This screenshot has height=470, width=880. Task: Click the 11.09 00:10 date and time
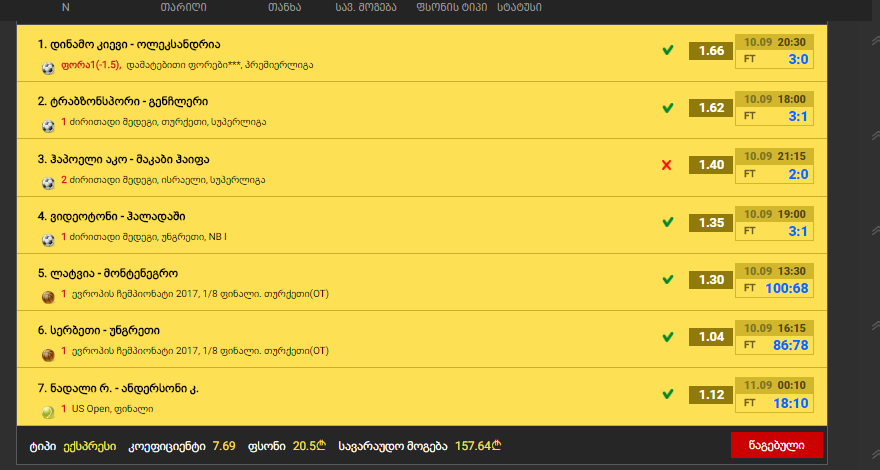[x=774, y=385]
